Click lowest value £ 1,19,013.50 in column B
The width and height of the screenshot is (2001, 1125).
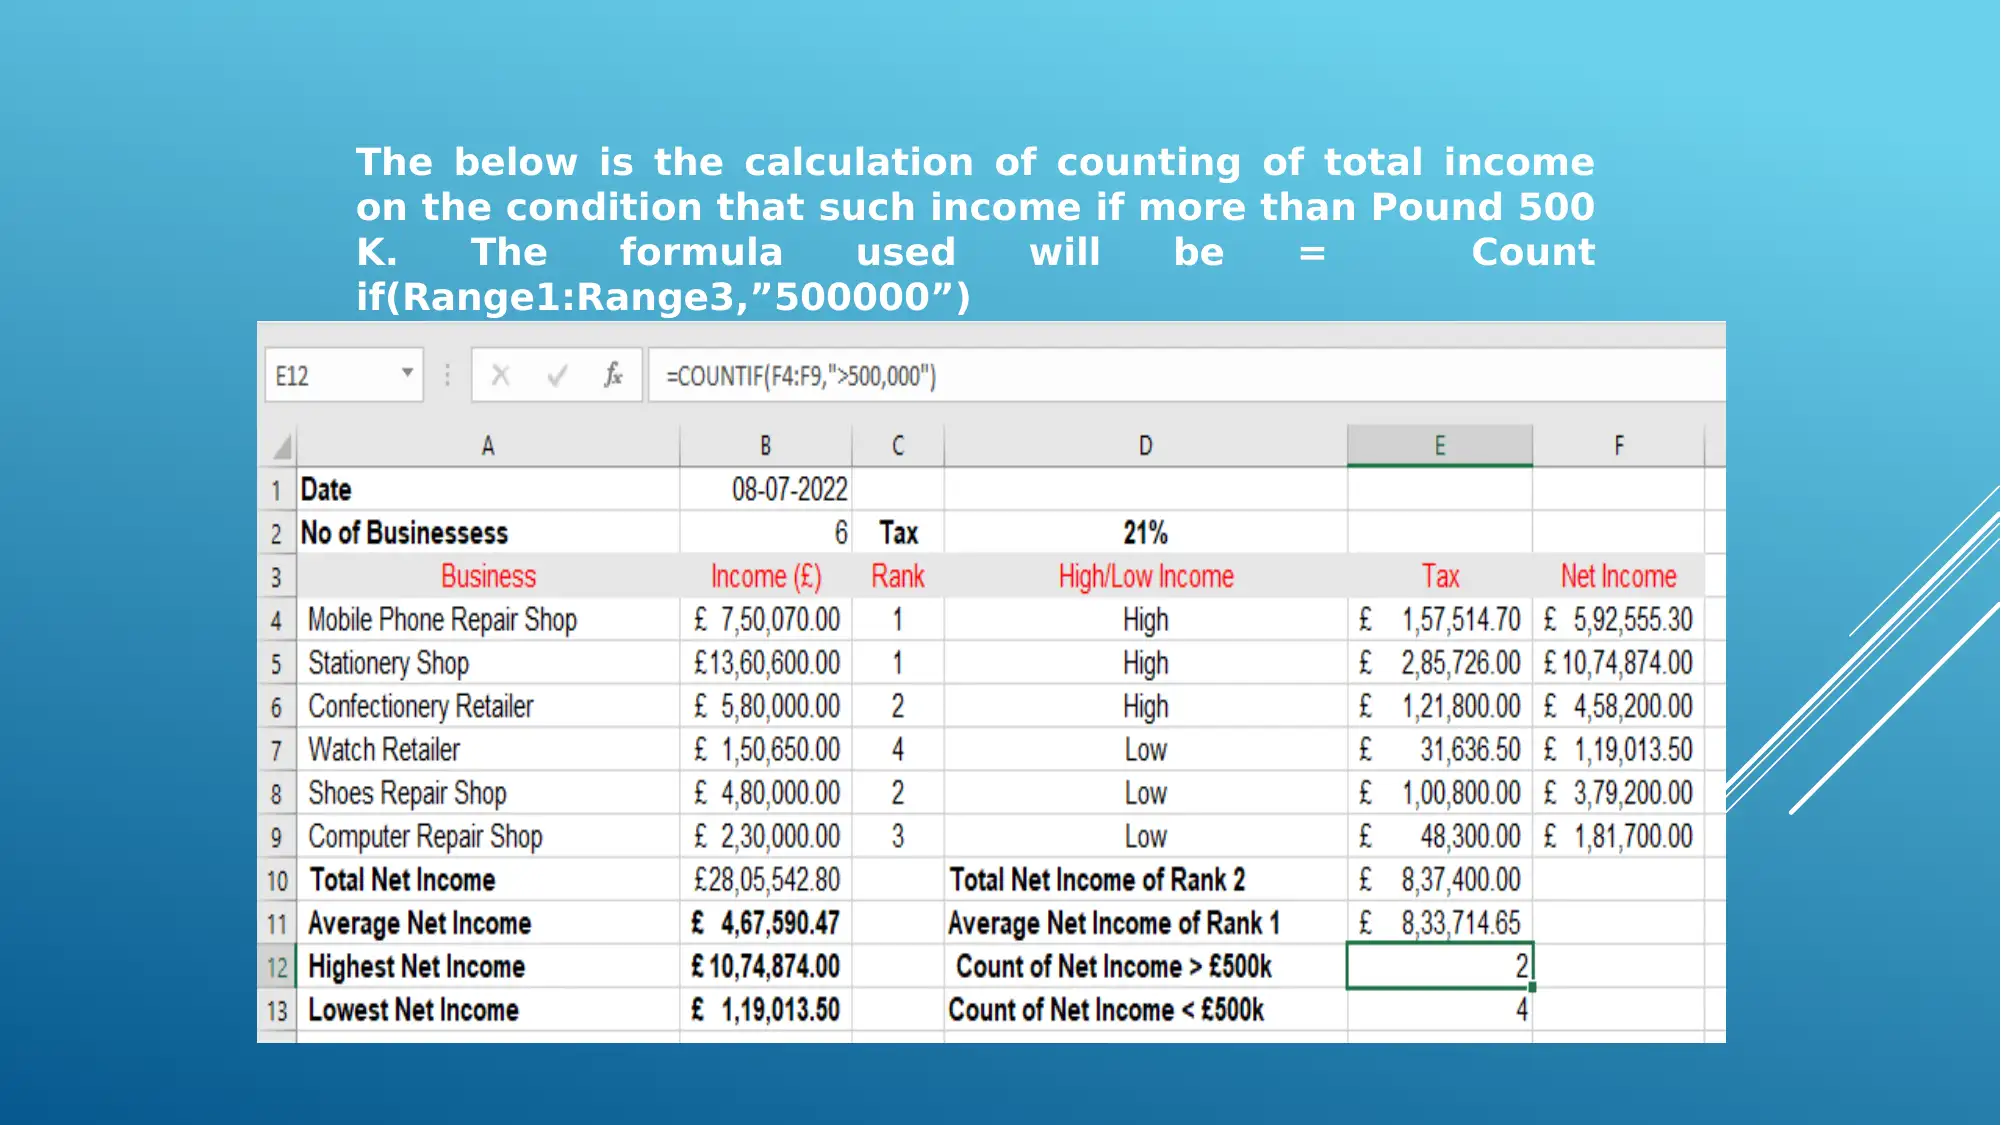766,1011
